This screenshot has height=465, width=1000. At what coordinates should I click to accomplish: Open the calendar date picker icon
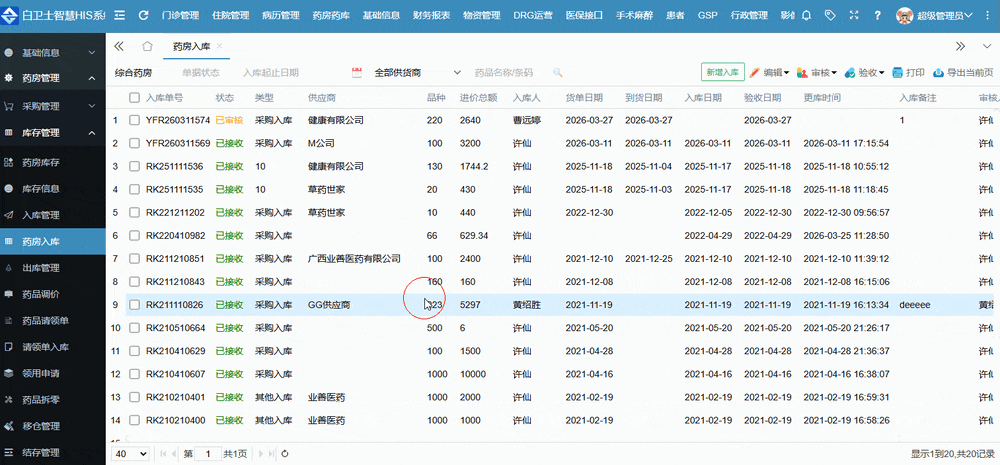(356, 73)
